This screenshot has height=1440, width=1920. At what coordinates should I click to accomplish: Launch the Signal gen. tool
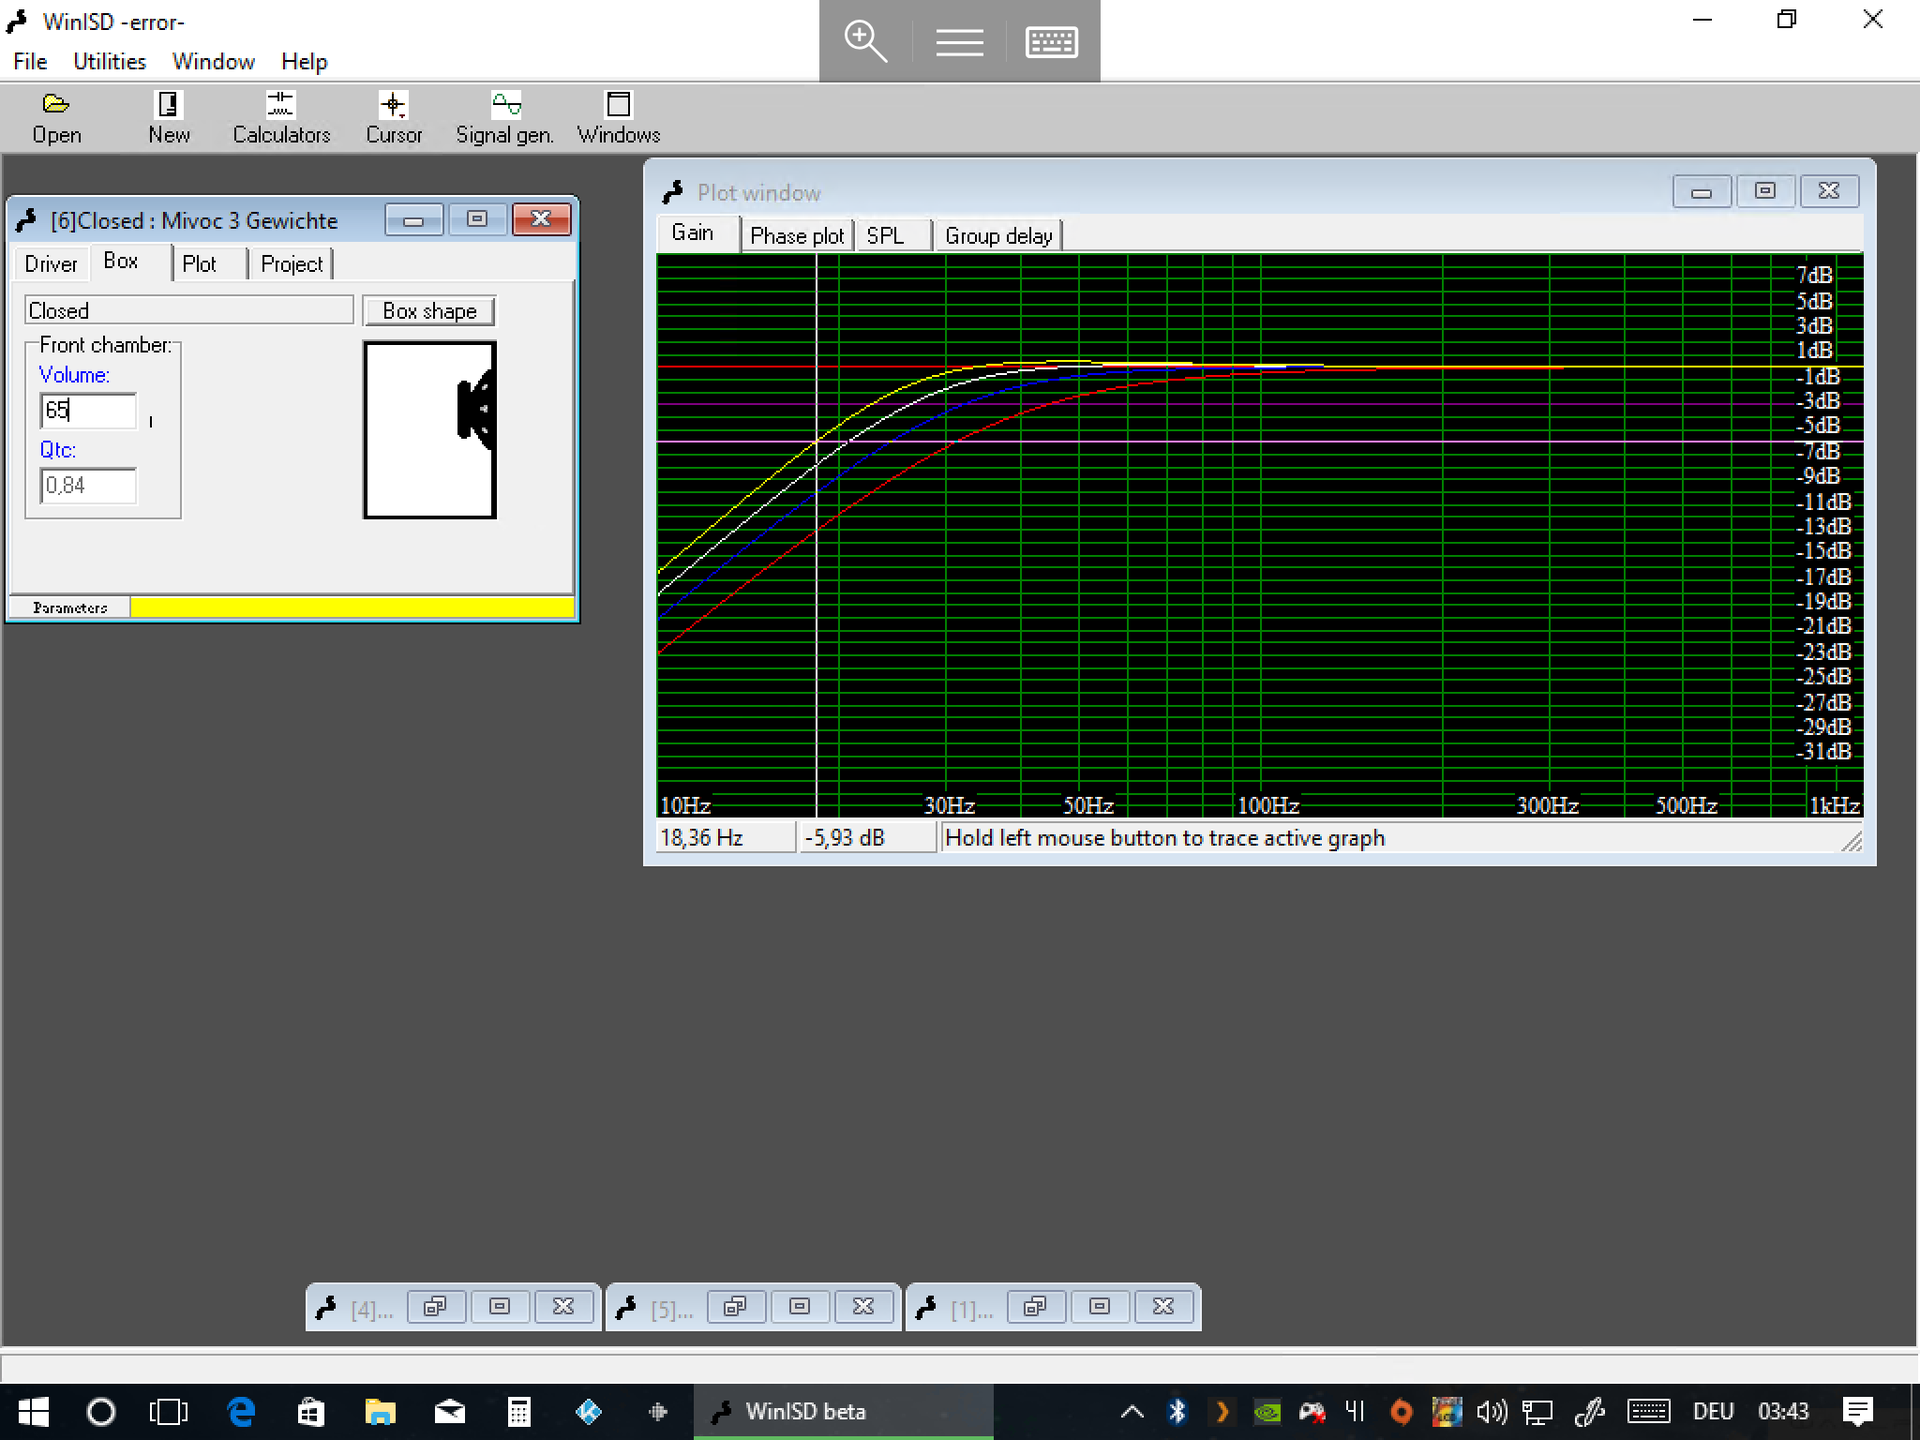point(505,118)
